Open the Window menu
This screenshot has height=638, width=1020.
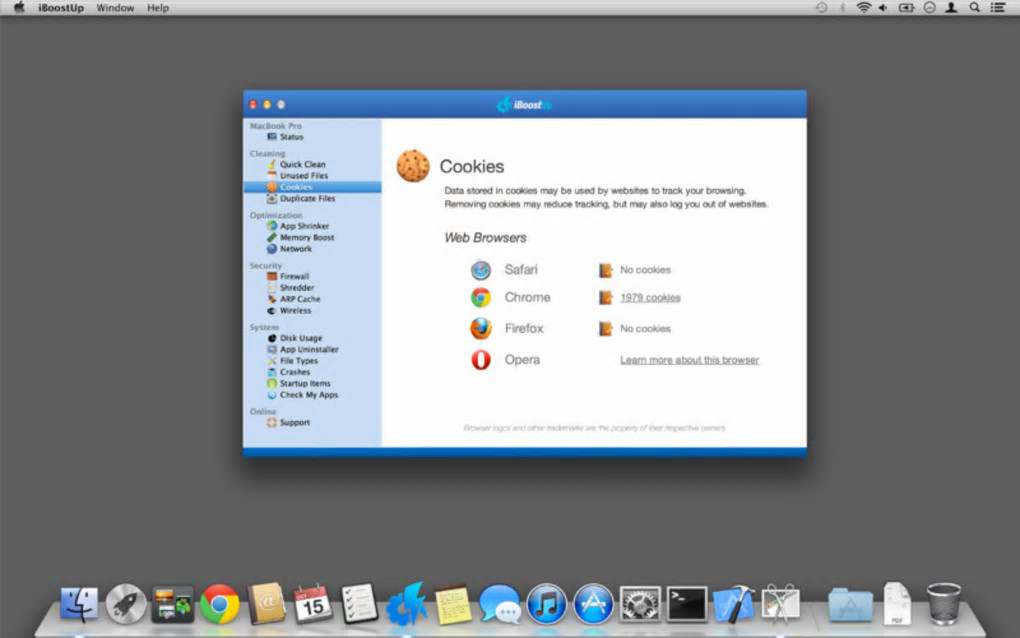(x=115, y=8)
